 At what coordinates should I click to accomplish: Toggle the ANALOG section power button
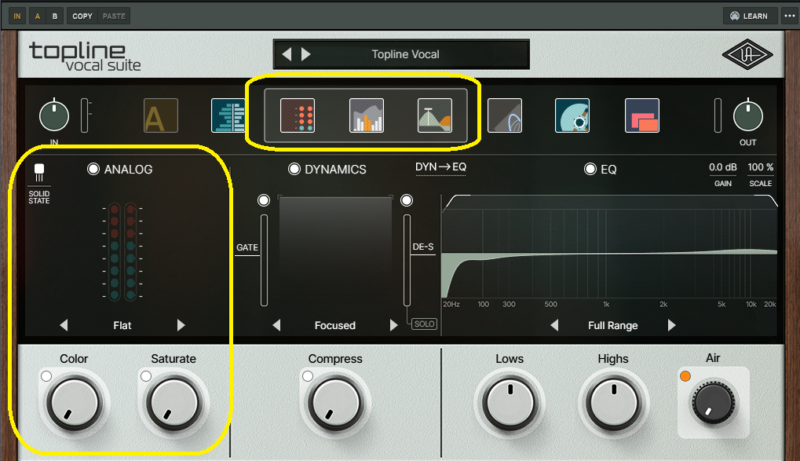tap(93, 169)
